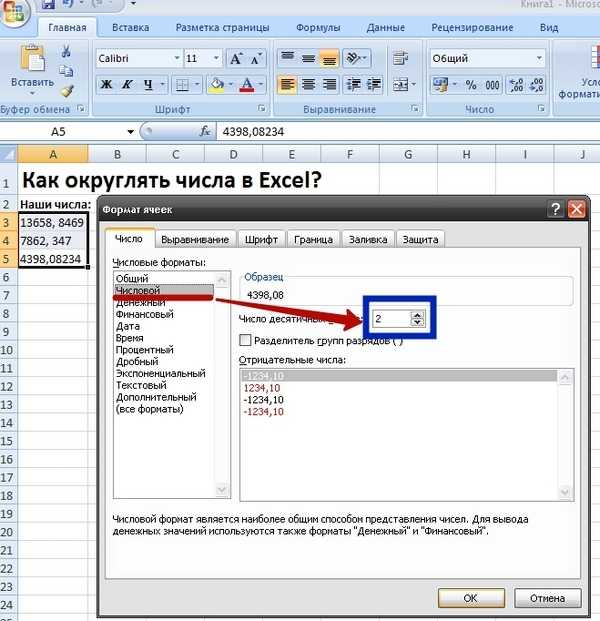Open Шрифт group dialog launcher

(x=261, y=108)
